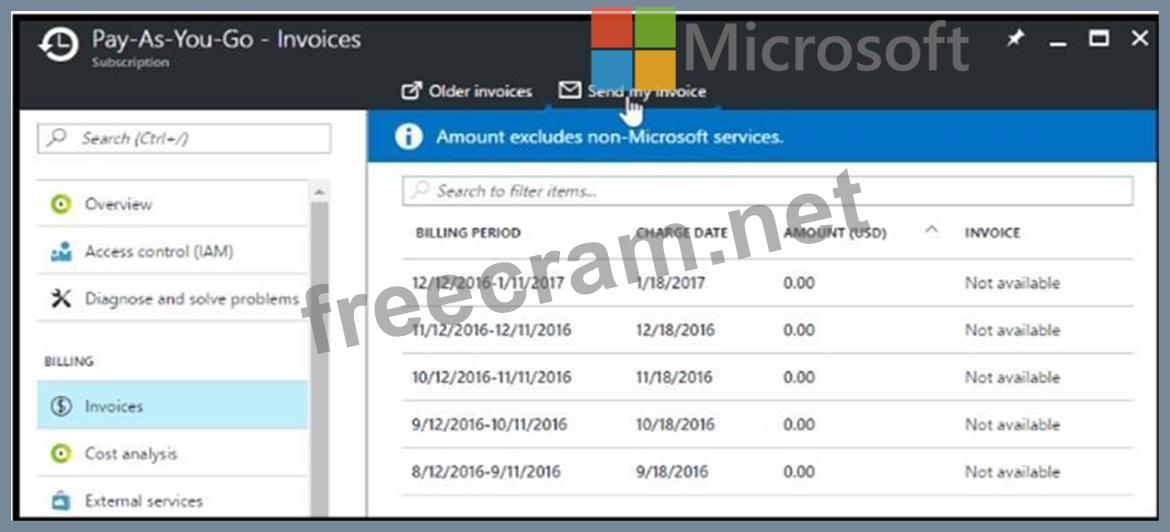1170x532 pixels.
Task: Click the green Overview icon
Action: pyautogui.click(x=61, y=204)
